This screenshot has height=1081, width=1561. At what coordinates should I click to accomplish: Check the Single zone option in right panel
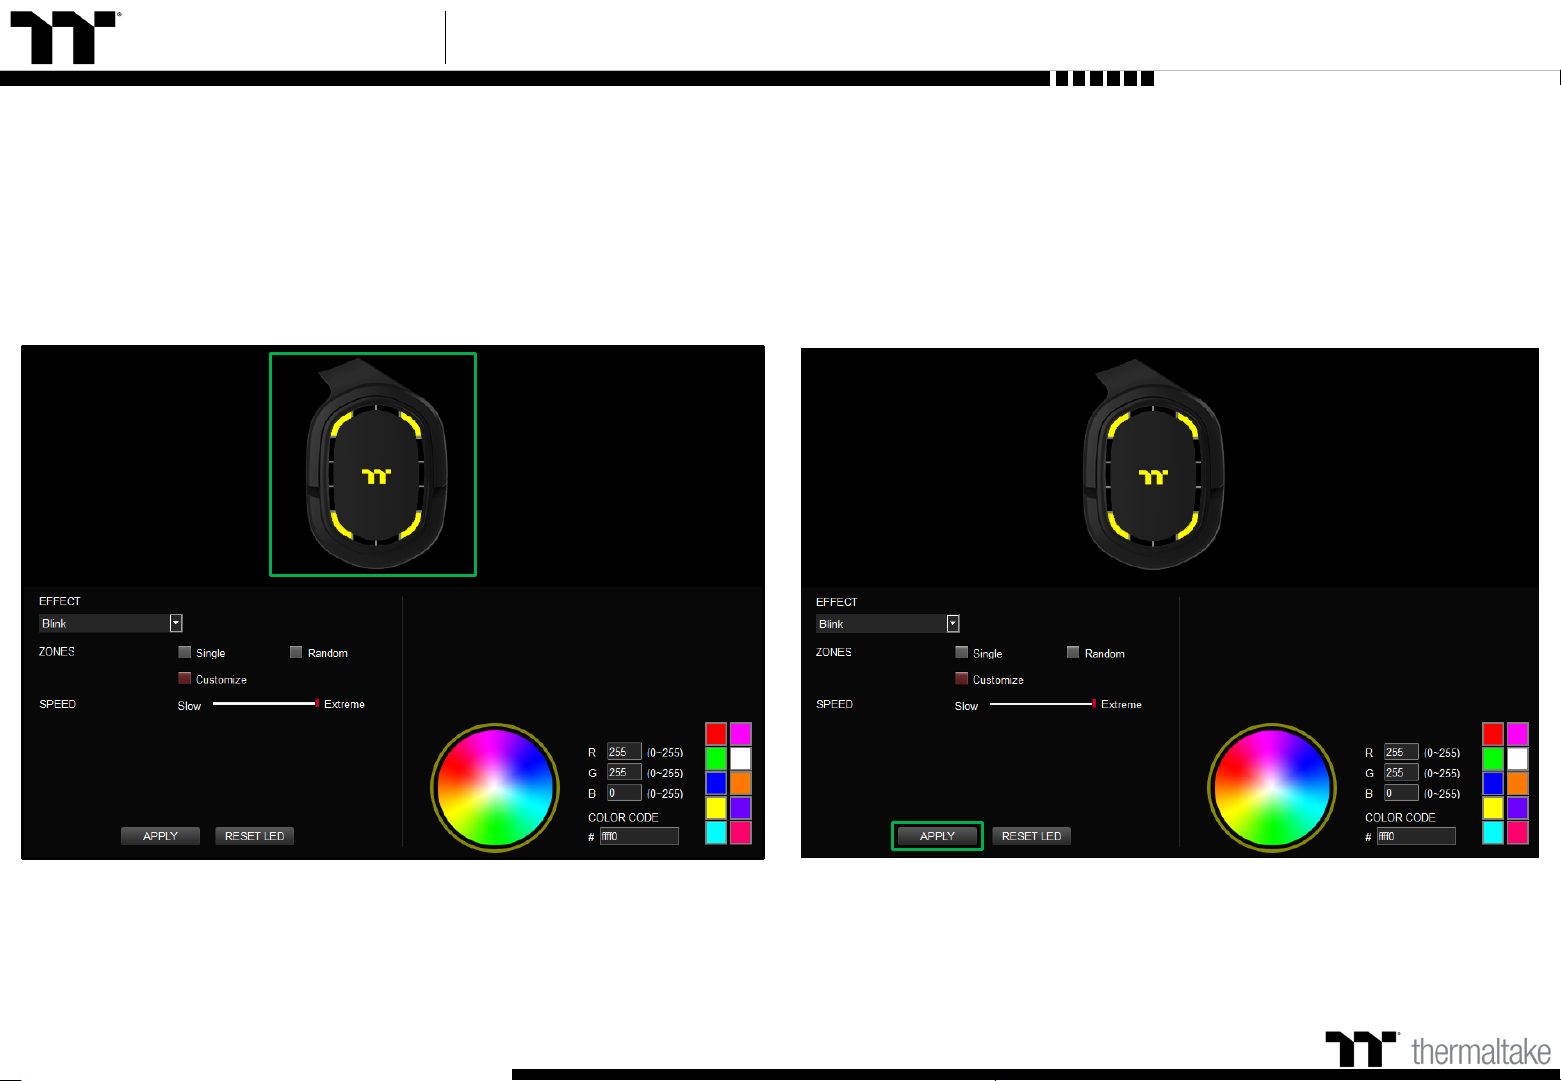click(962, 652)
